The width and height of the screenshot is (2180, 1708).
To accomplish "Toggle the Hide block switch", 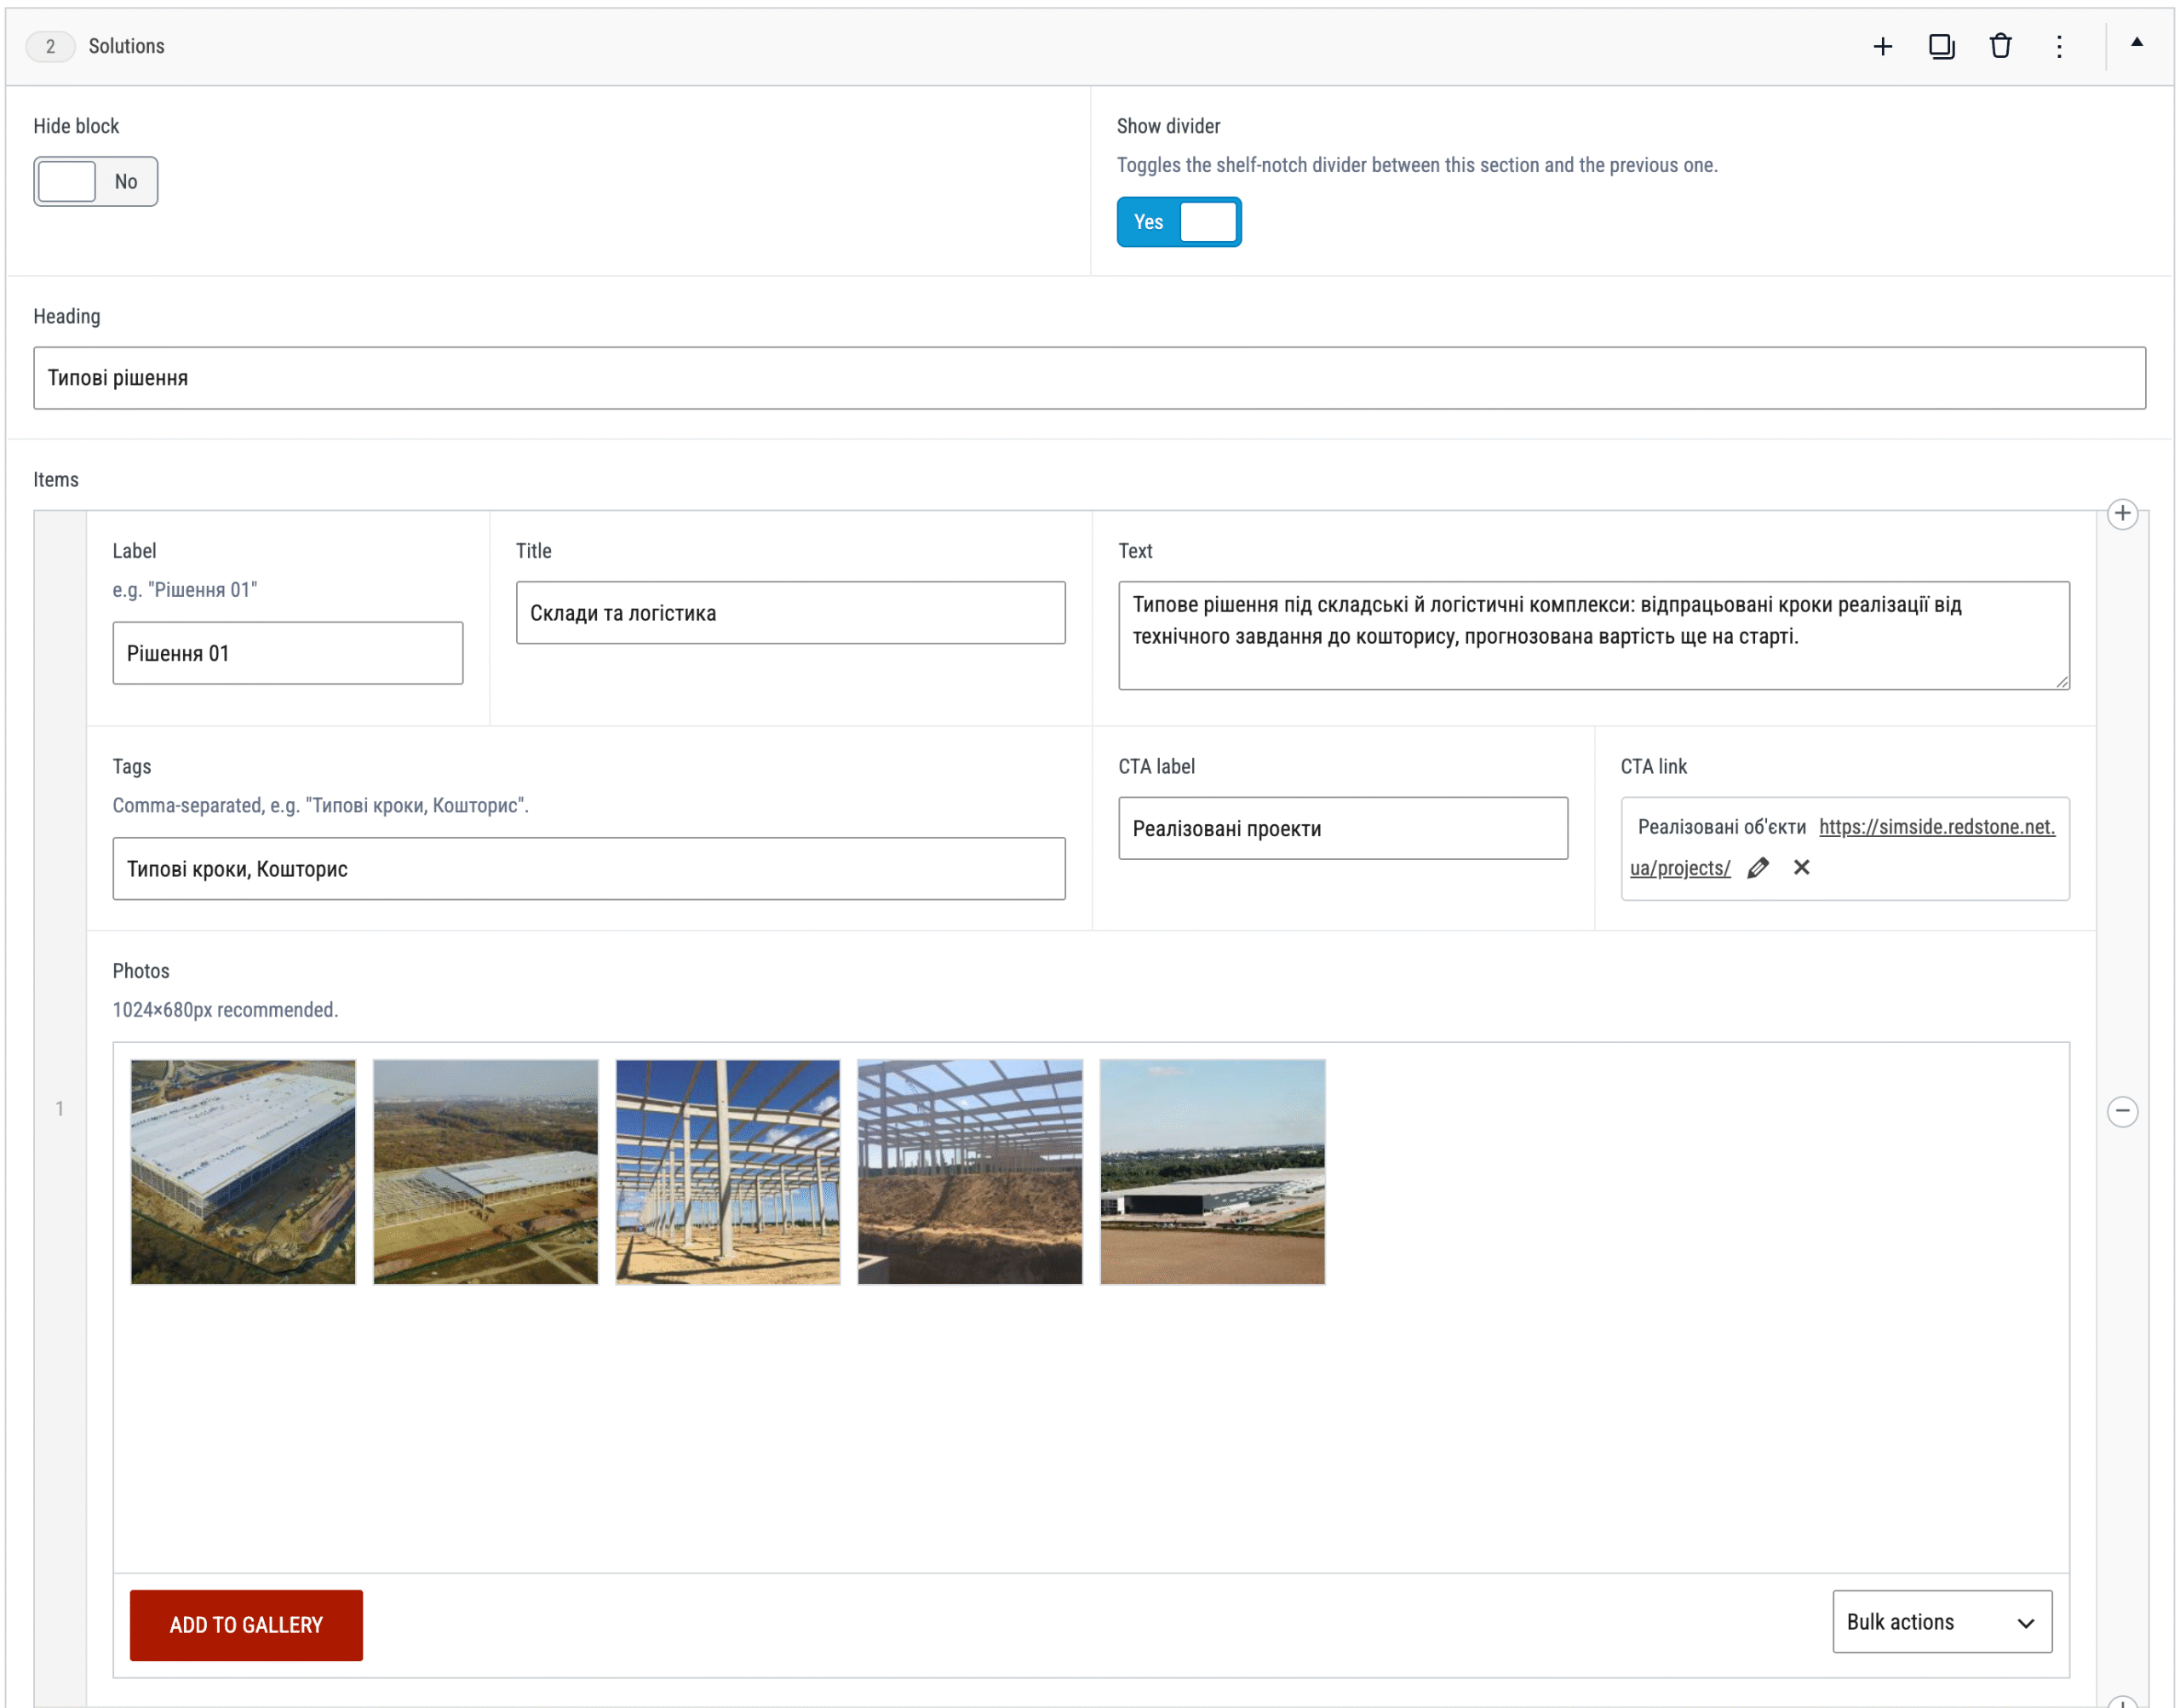I will point(96,181).
